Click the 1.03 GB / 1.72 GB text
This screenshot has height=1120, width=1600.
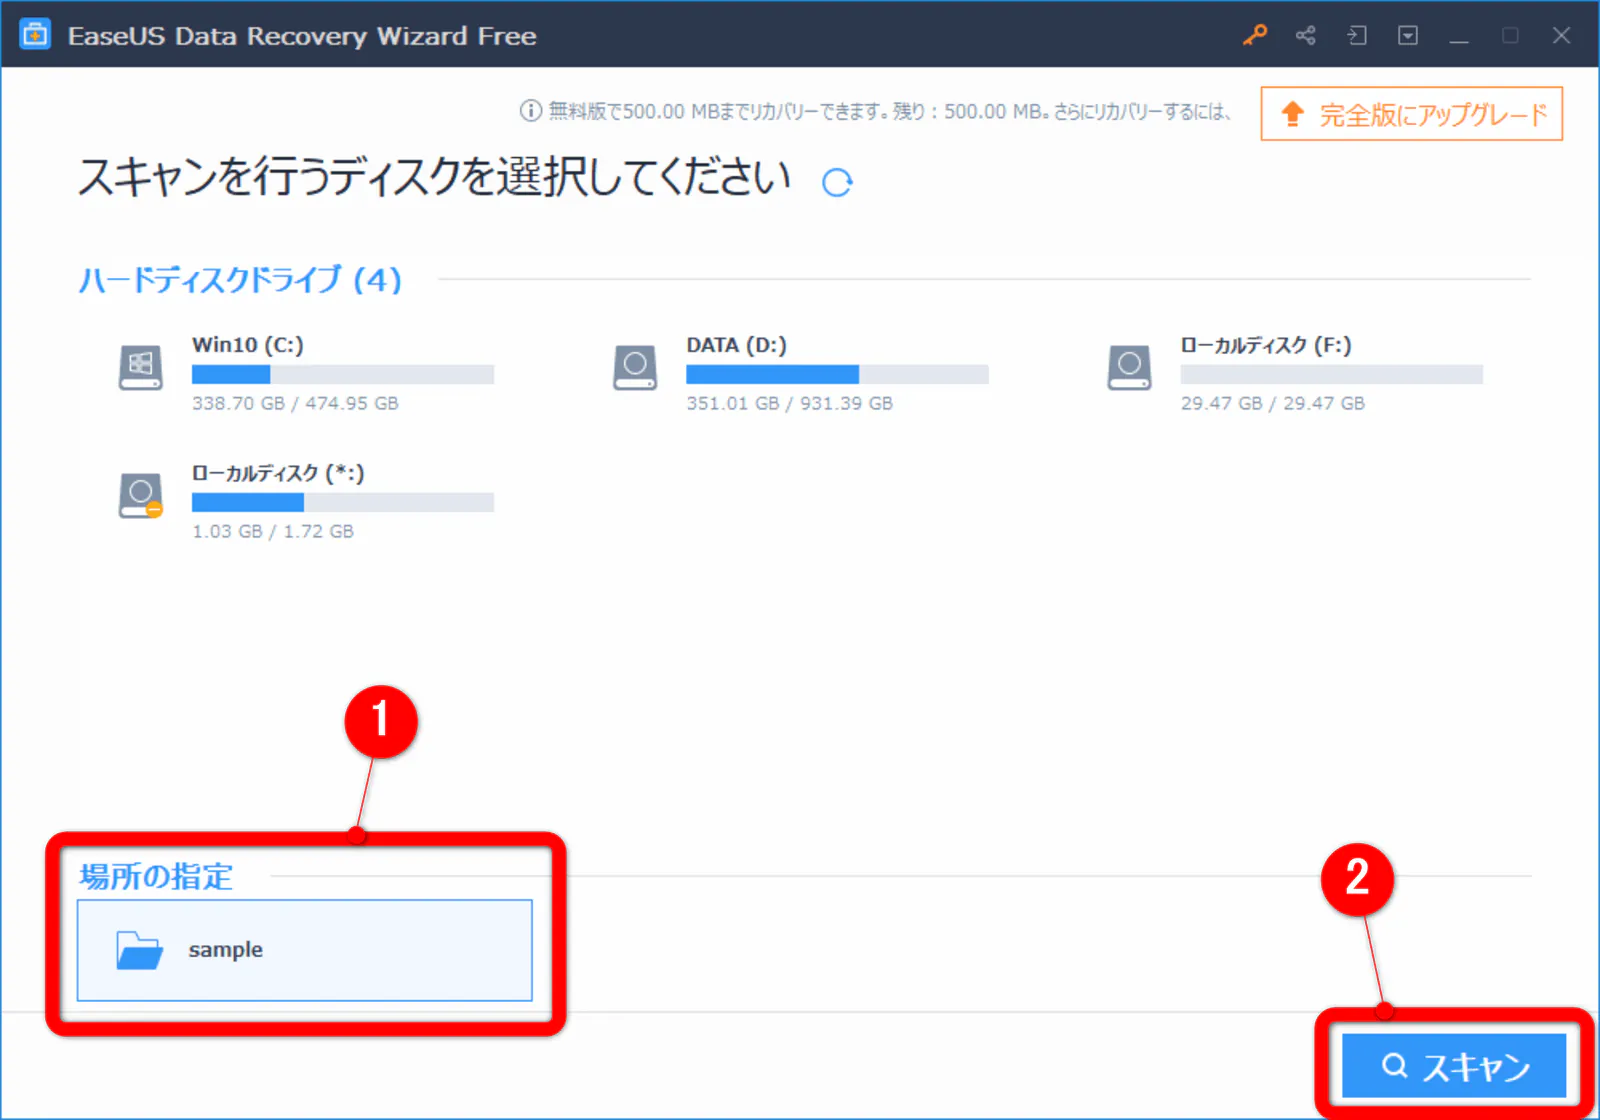273,531
